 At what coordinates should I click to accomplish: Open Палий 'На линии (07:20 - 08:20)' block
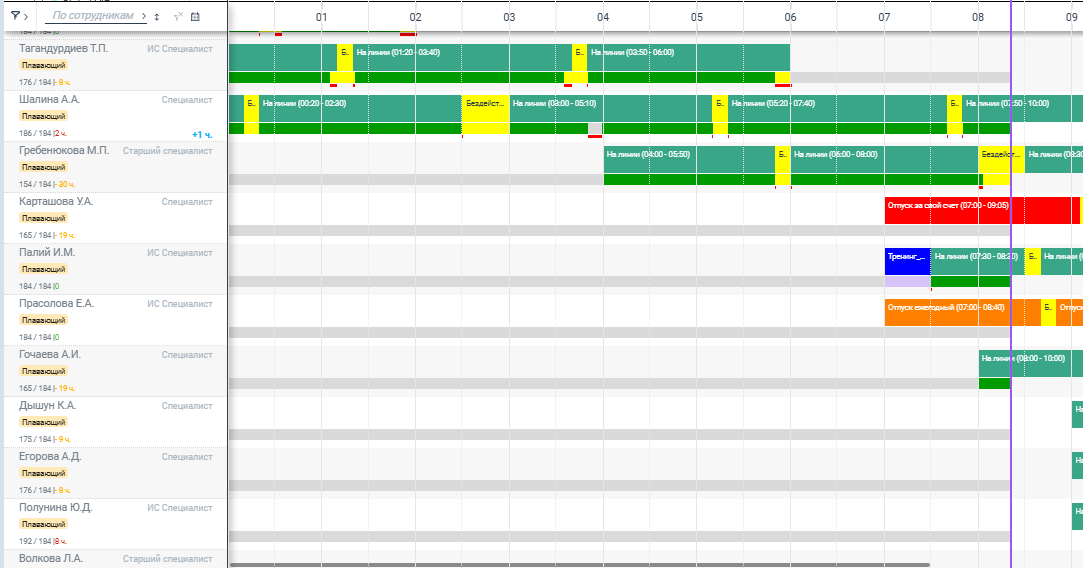point(977,262)
